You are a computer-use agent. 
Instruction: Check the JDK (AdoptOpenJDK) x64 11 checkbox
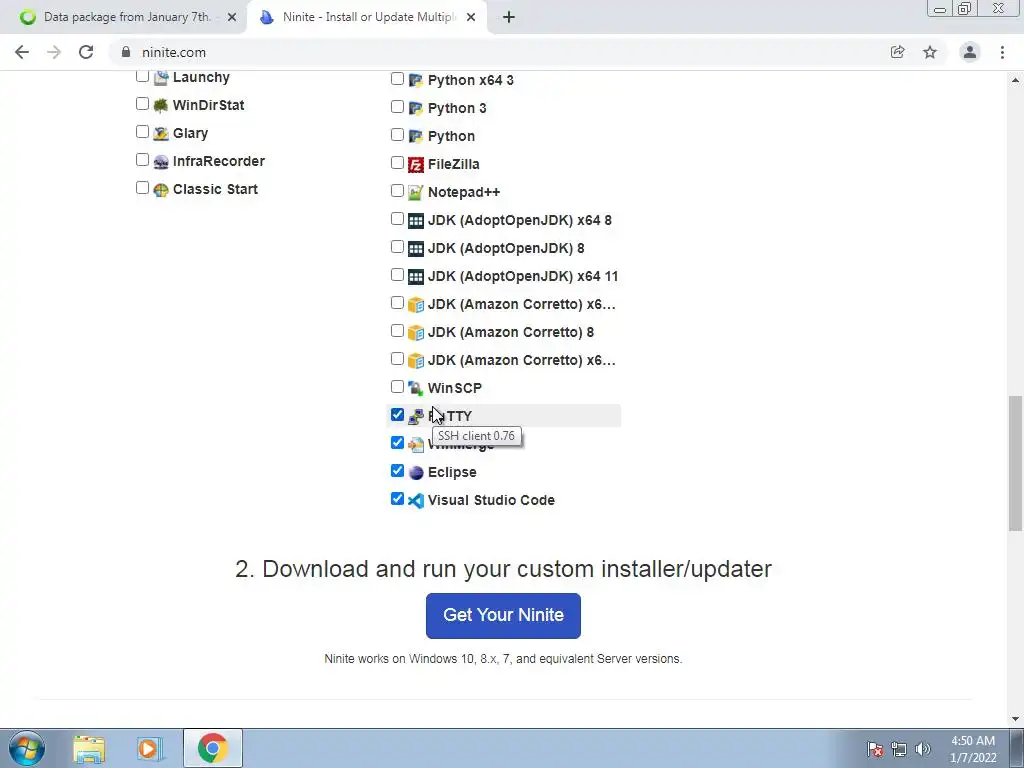pos(397,274)
